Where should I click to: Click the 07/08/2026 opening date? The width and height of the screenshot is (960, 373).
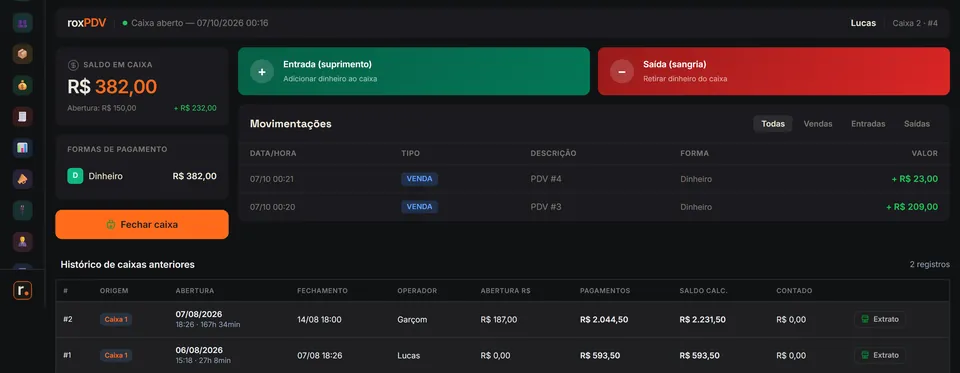click(199, 314)
